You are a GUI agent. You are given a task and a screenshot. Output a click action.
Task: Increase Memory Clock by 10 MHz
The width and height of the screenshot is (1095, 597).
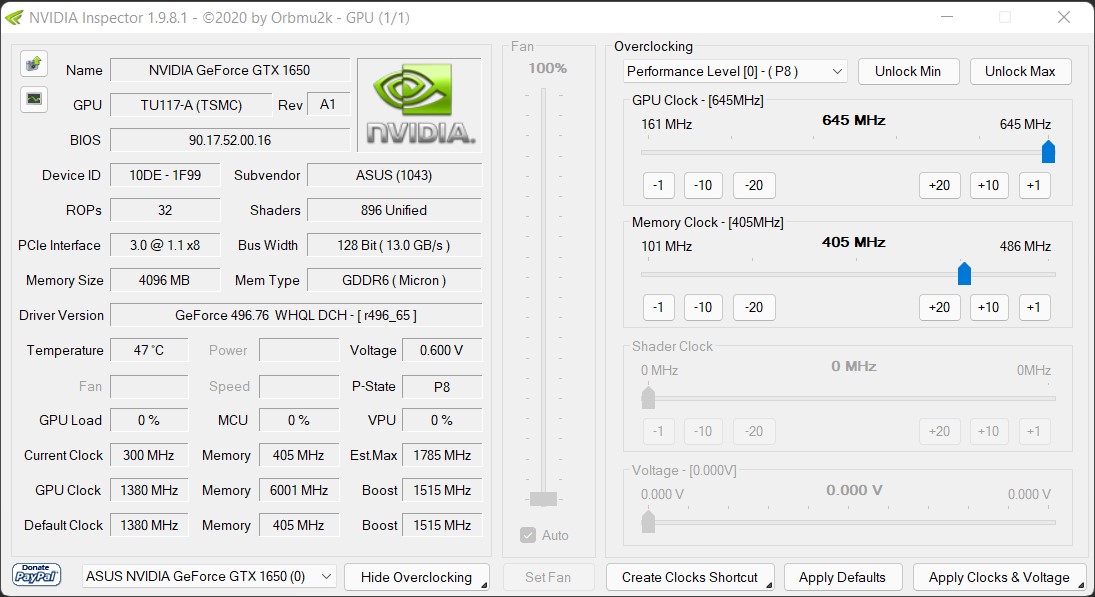989,307
